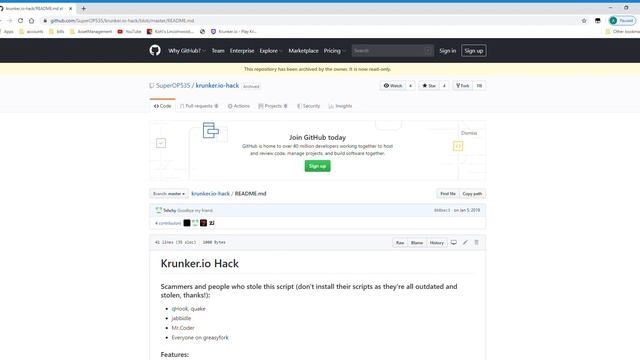Open the Branch: master dropdown

(169, 193)
